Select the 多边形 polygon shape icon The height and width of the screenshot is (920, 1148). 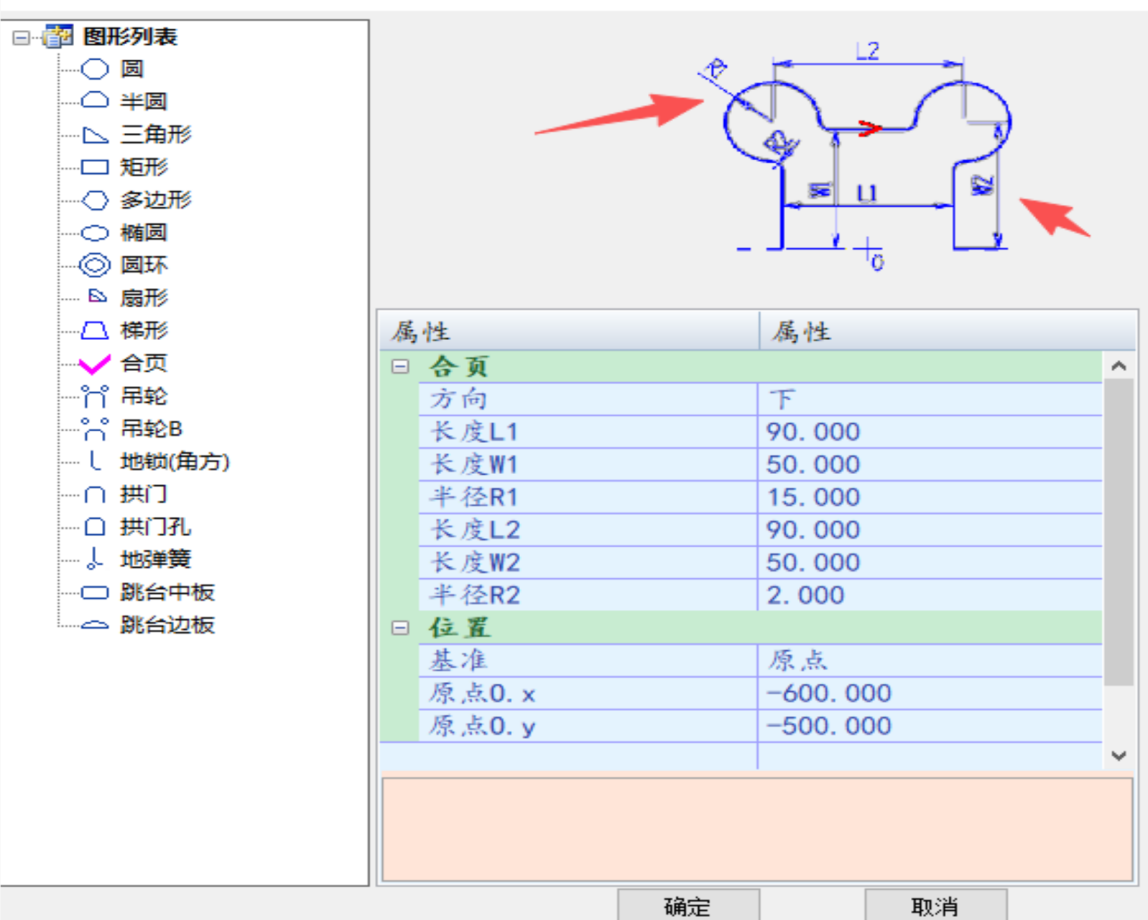pyautogui.click(x=95, y=199)
